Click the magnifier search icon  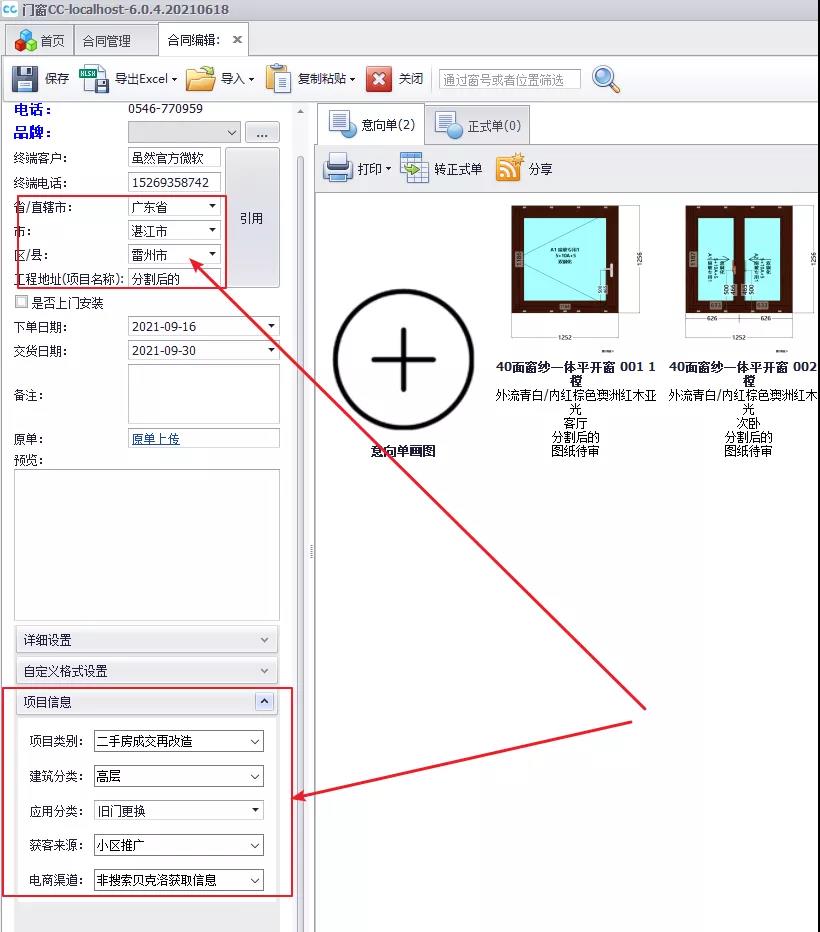tap(606, 79)
